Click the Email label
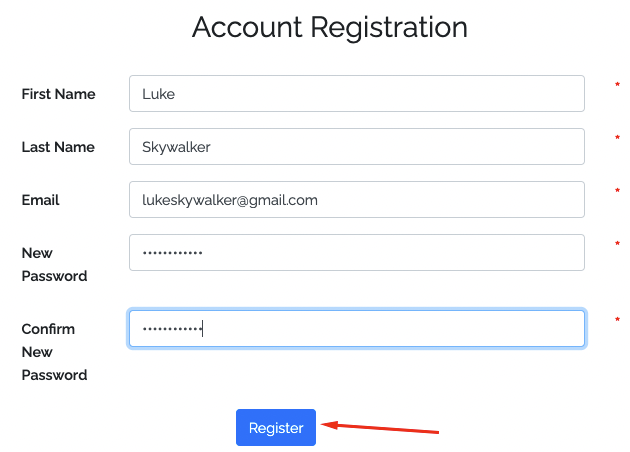The image size is (630, 452). (x=41, y=200)
